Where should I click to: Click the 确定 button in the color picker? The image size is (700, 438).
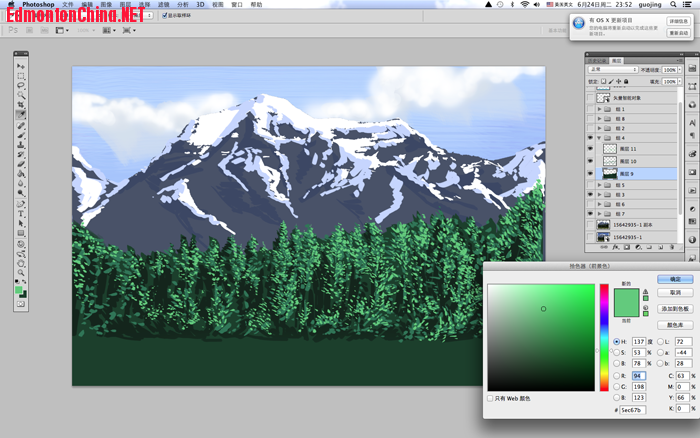tap(675, 279)
